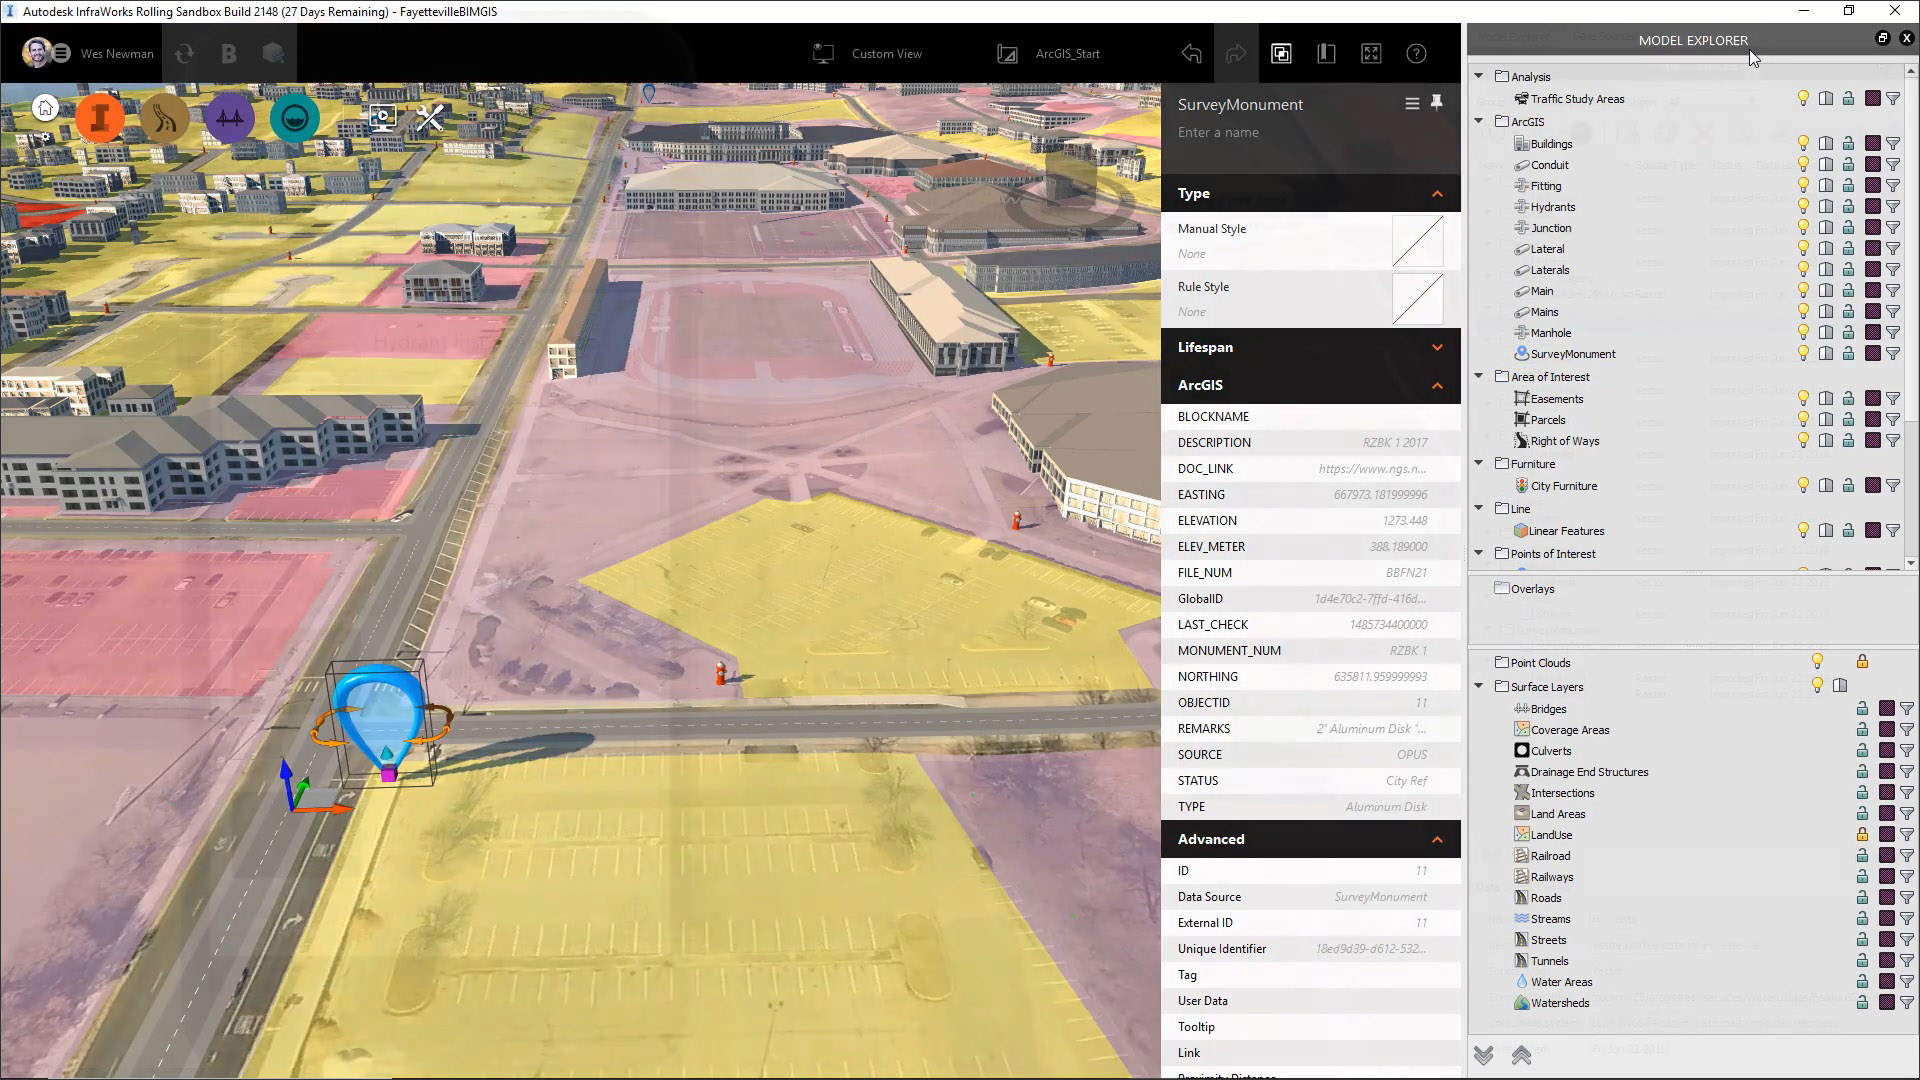Click the book icon for Parcels layer
Image resolution: width=1920 pixels, height=1080 pixels.
pos(1826,419)
